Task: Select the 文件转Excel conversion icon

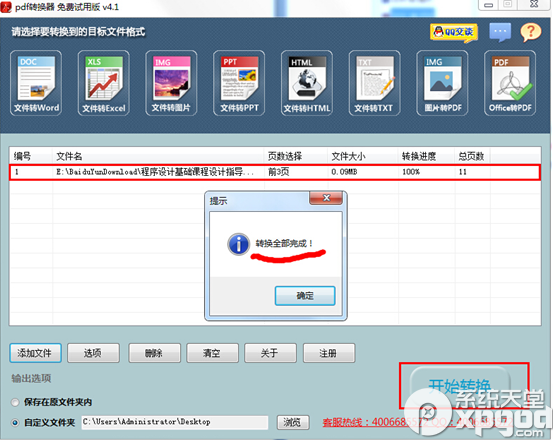Action: point(104,83)
